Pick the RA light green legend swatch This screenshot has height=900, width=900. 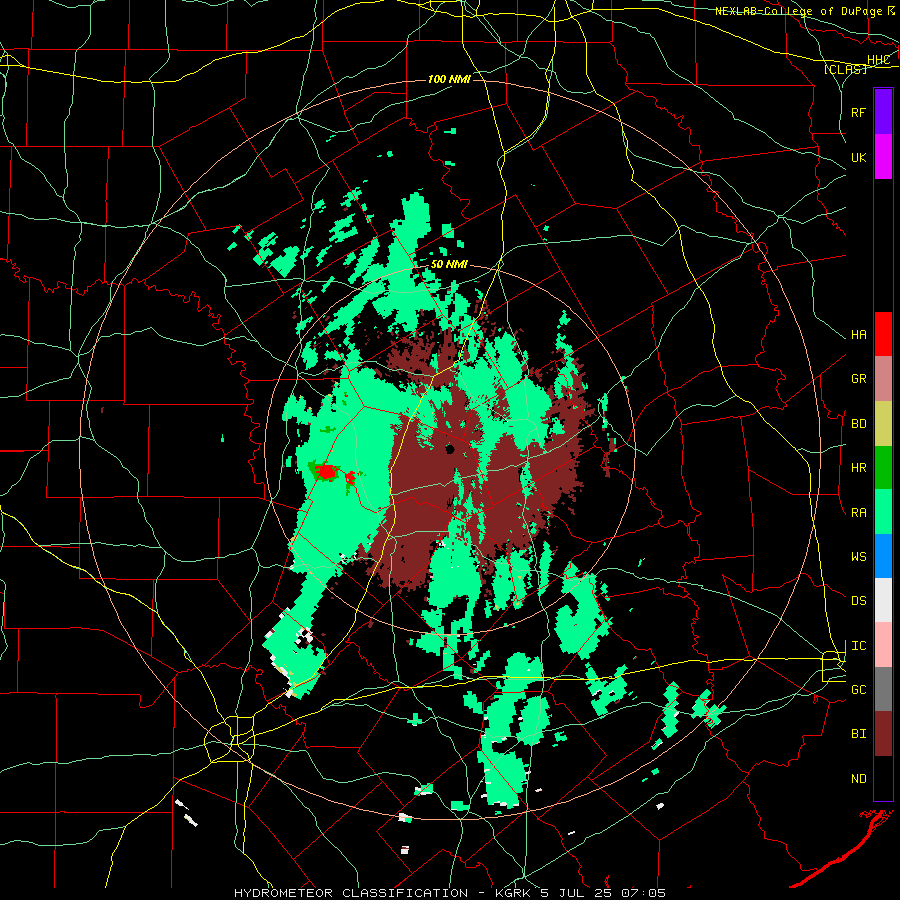[883, 512]
